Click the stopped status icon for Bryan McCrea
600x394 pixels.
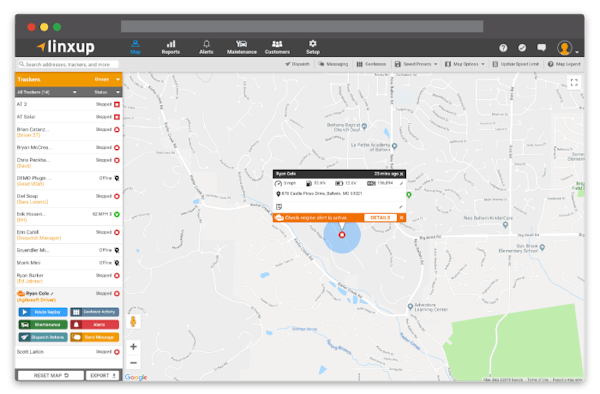(x=117, y=147)
